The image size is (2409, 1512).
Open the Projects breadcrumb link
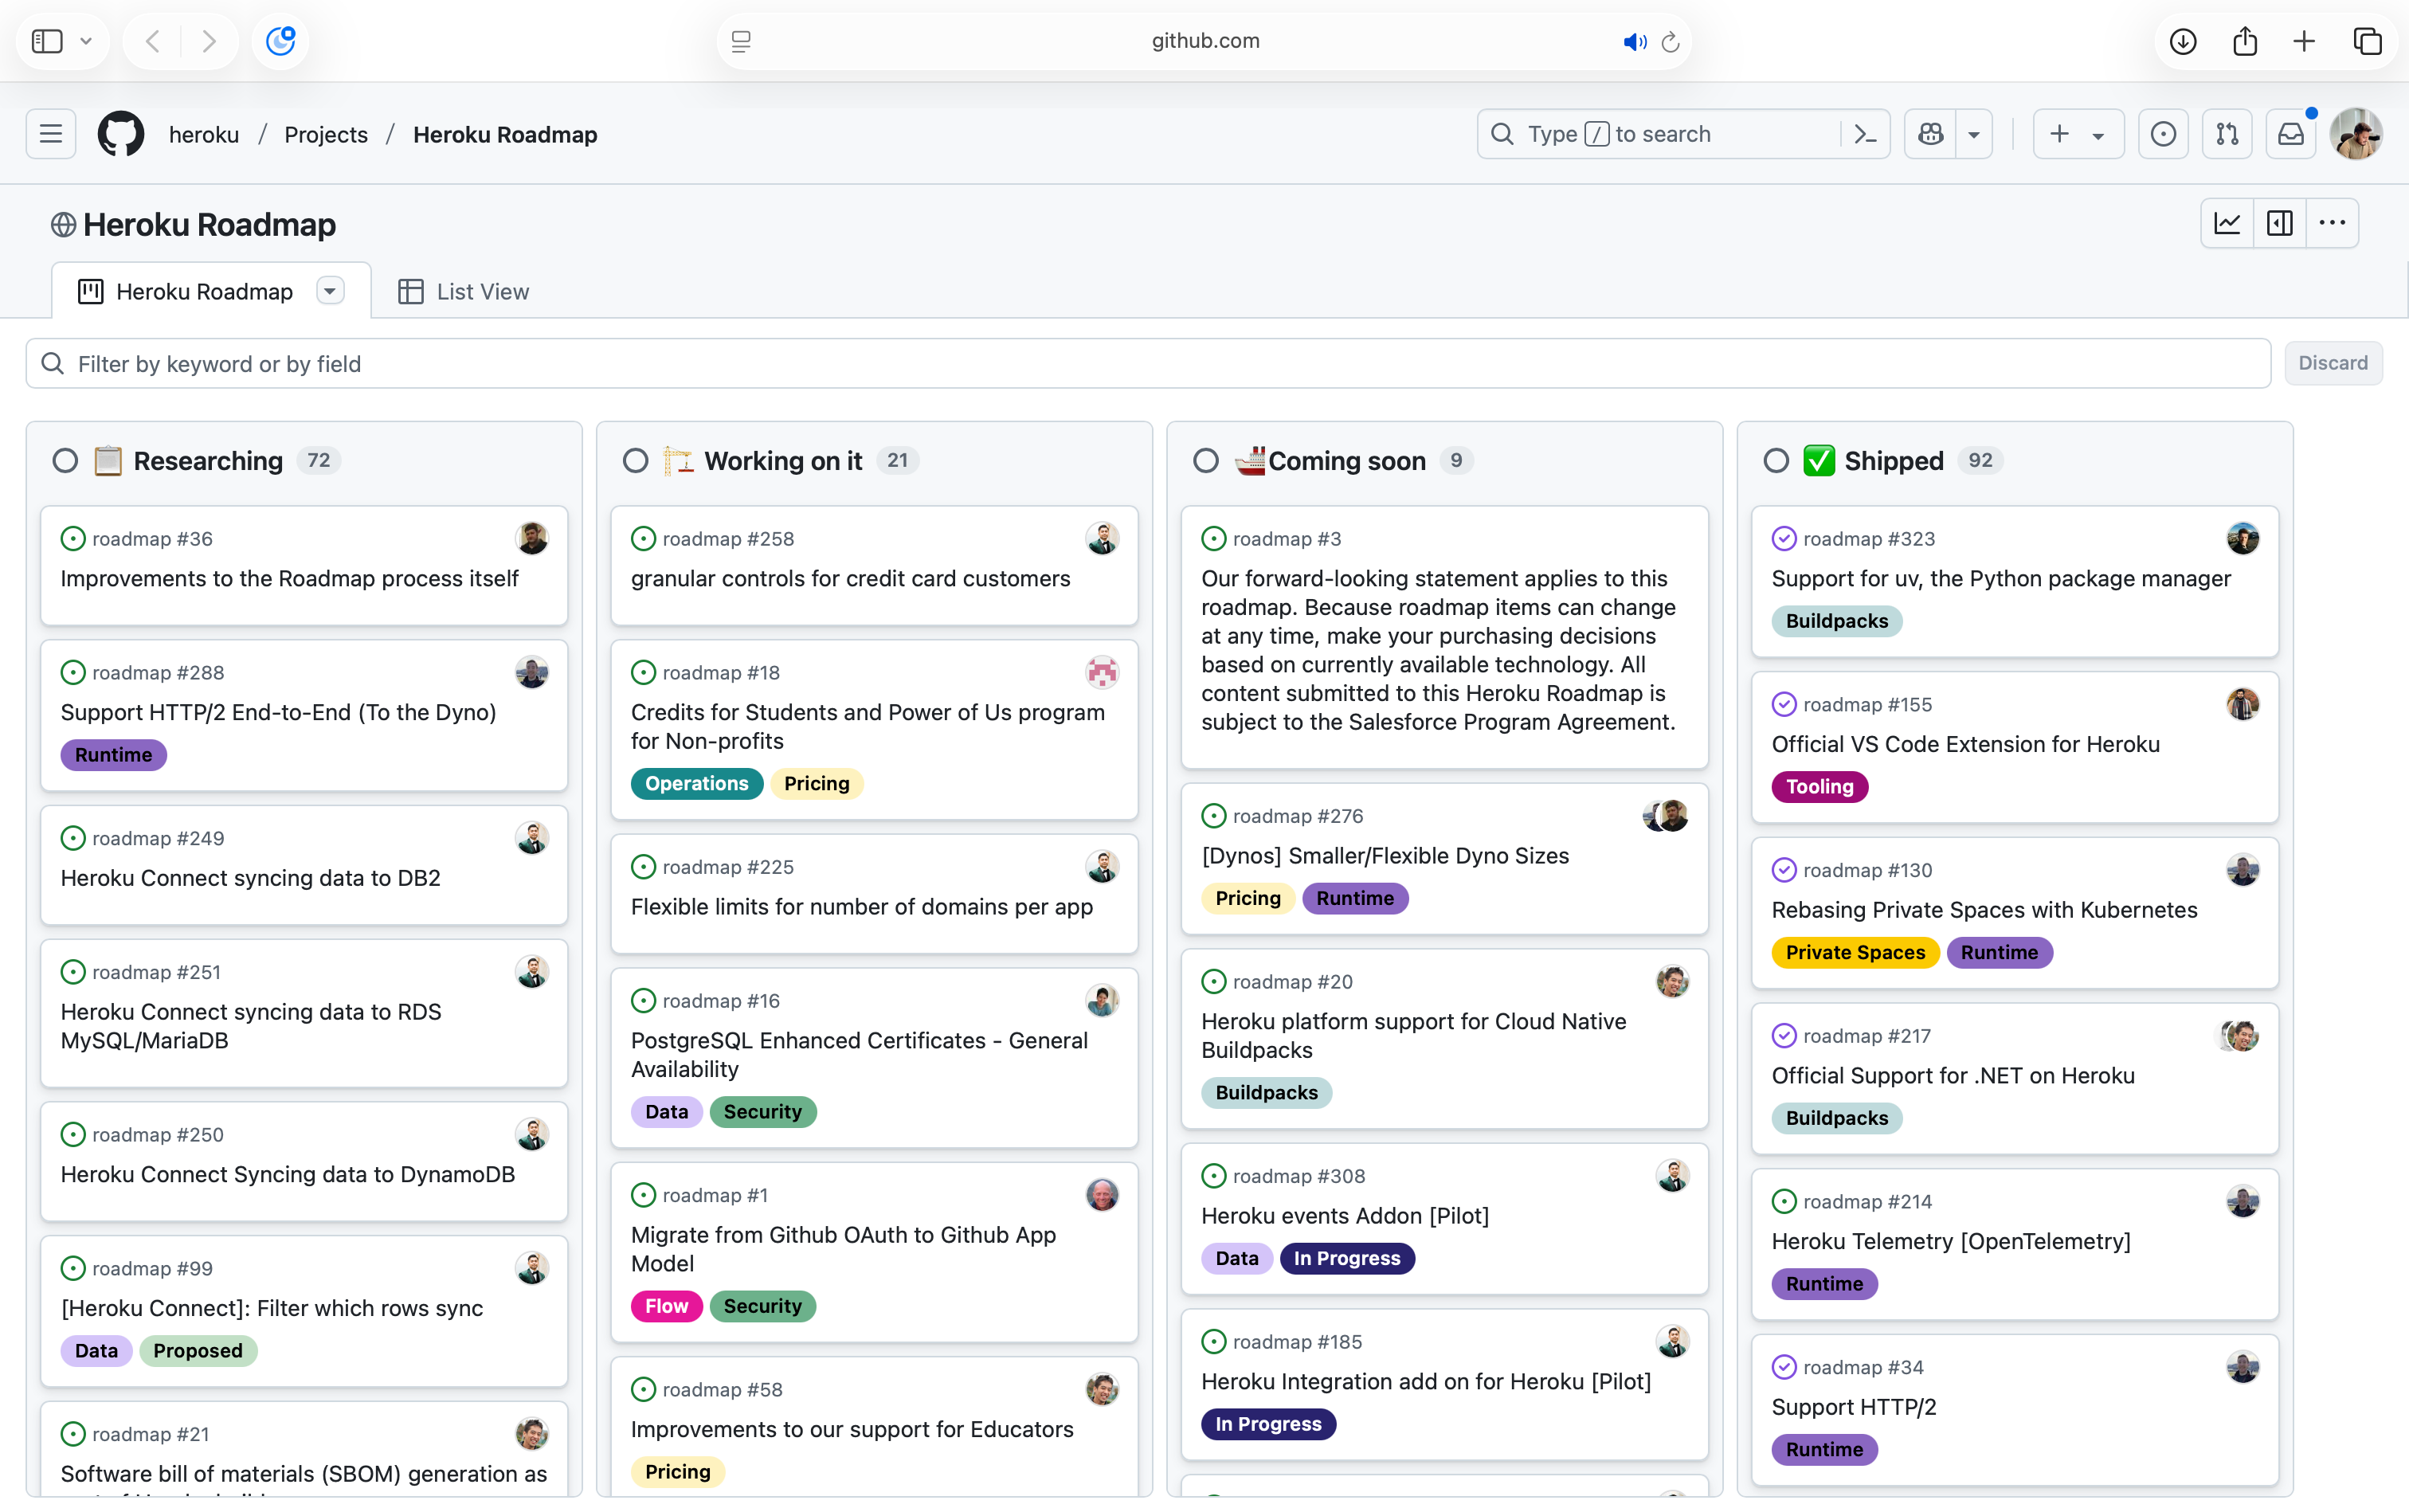(325, 133)
